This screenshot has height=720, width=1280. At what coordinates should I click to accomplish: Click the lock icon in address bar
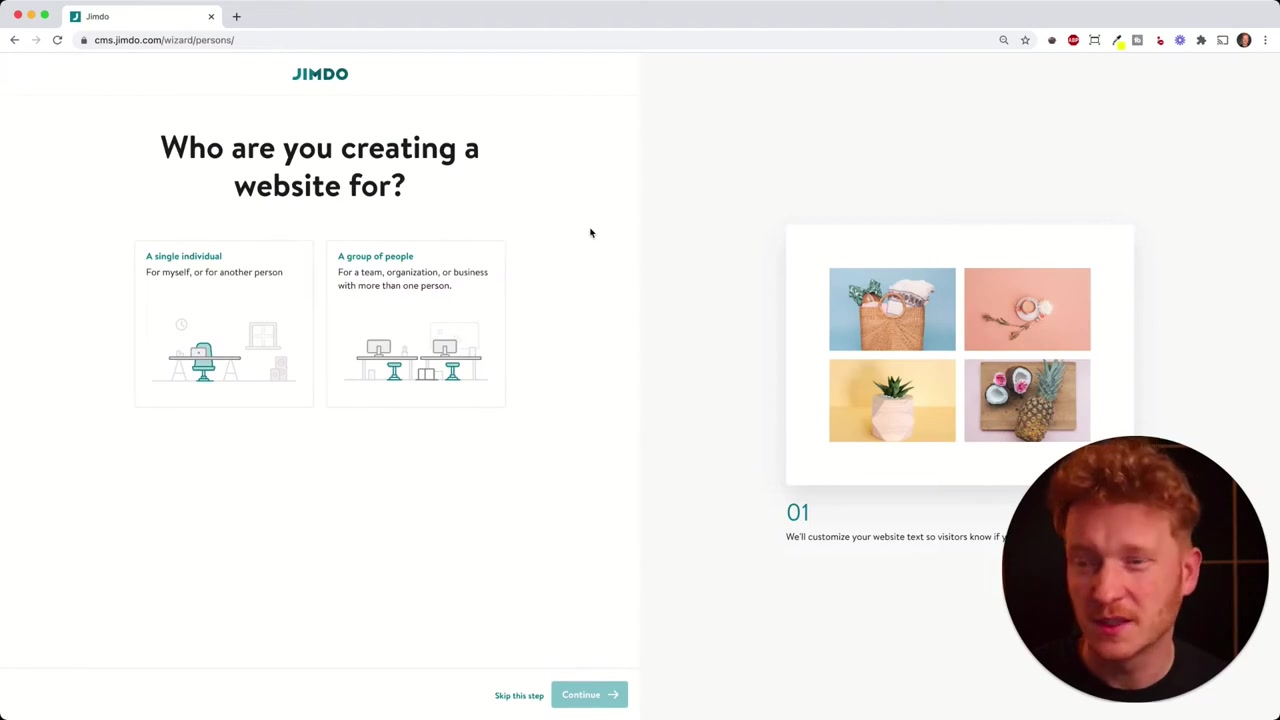(x=84, y=40)
